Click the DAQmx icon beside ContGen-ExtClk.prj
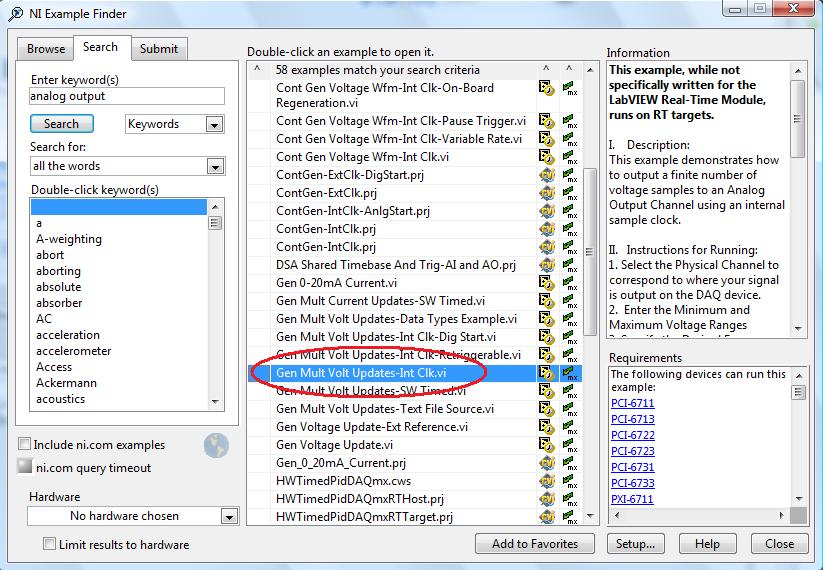 pos(569,193)
